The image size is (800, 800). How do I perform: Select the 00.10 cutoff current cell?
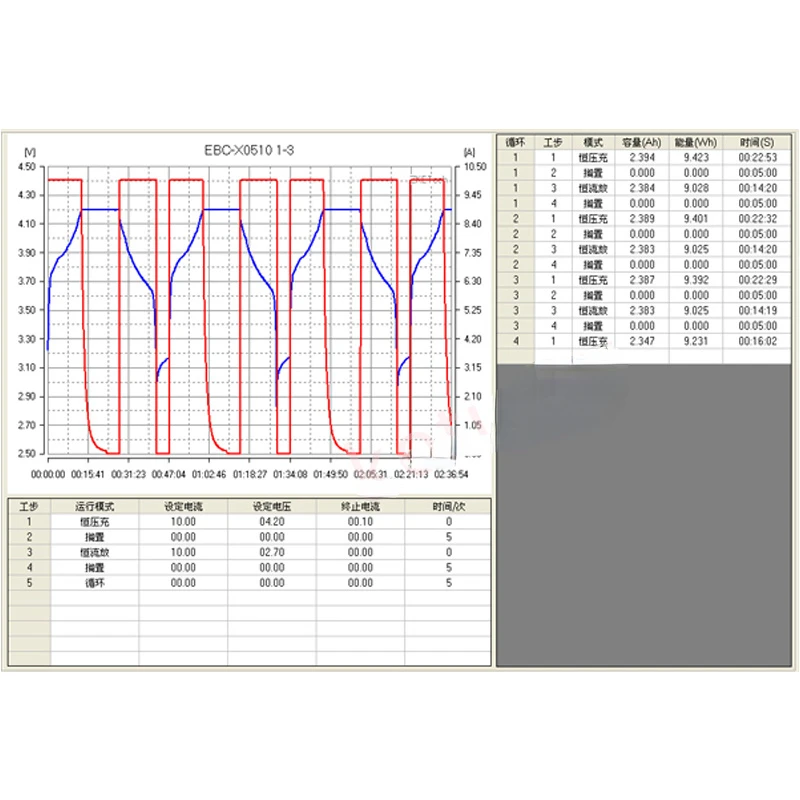[360, 522]
